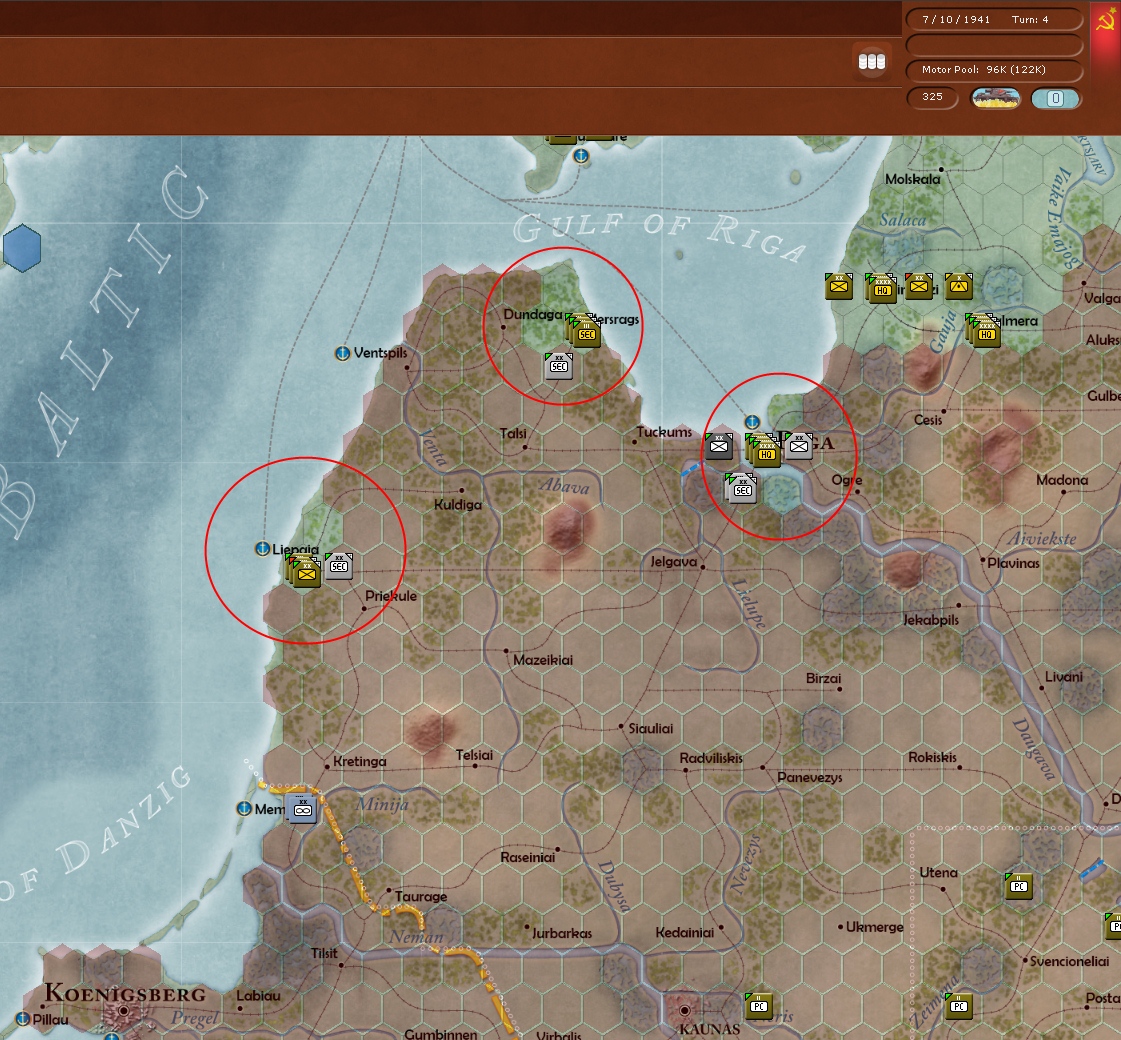Click the Tilsit town label
Screen dimensions: 1121x1040
[324, 954]
